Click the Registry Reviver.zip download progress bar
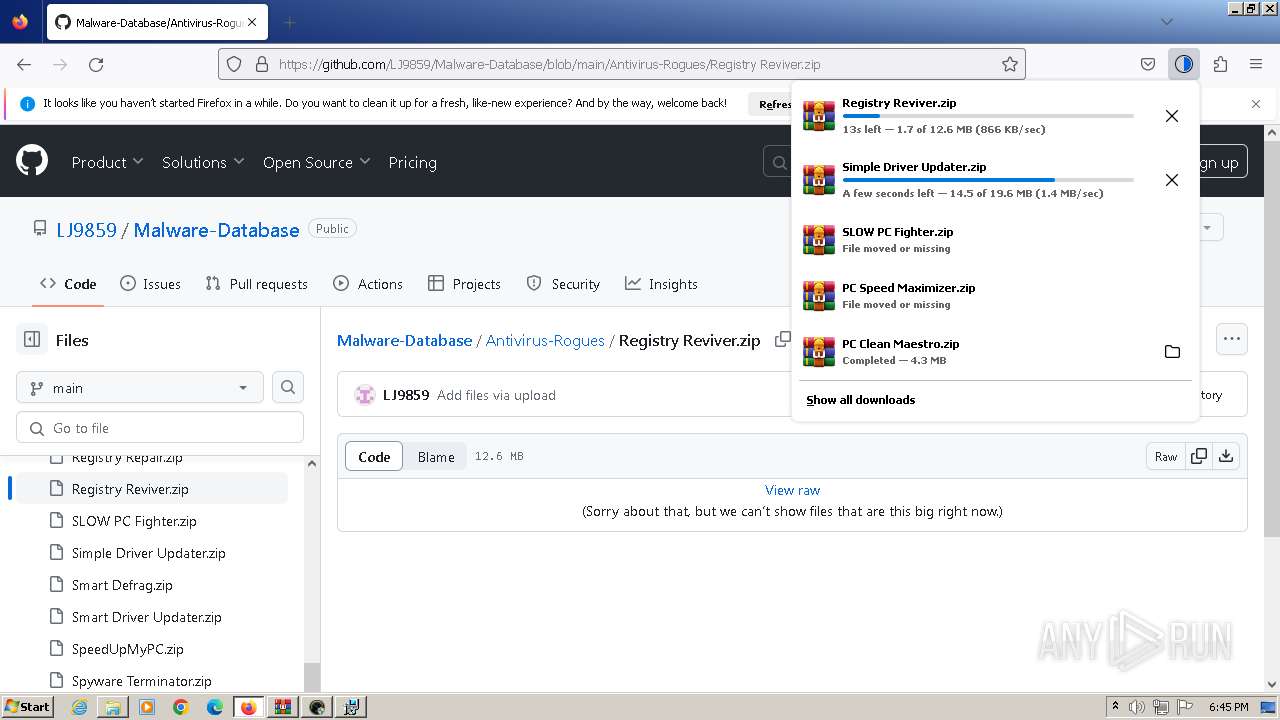The image size is (1280, 720). (x=988, y=116)
